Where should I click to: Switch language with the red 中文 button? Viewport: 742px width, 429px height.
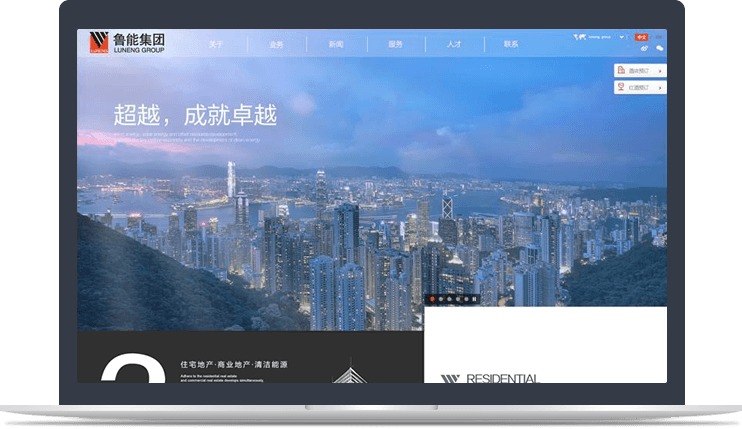641,37
